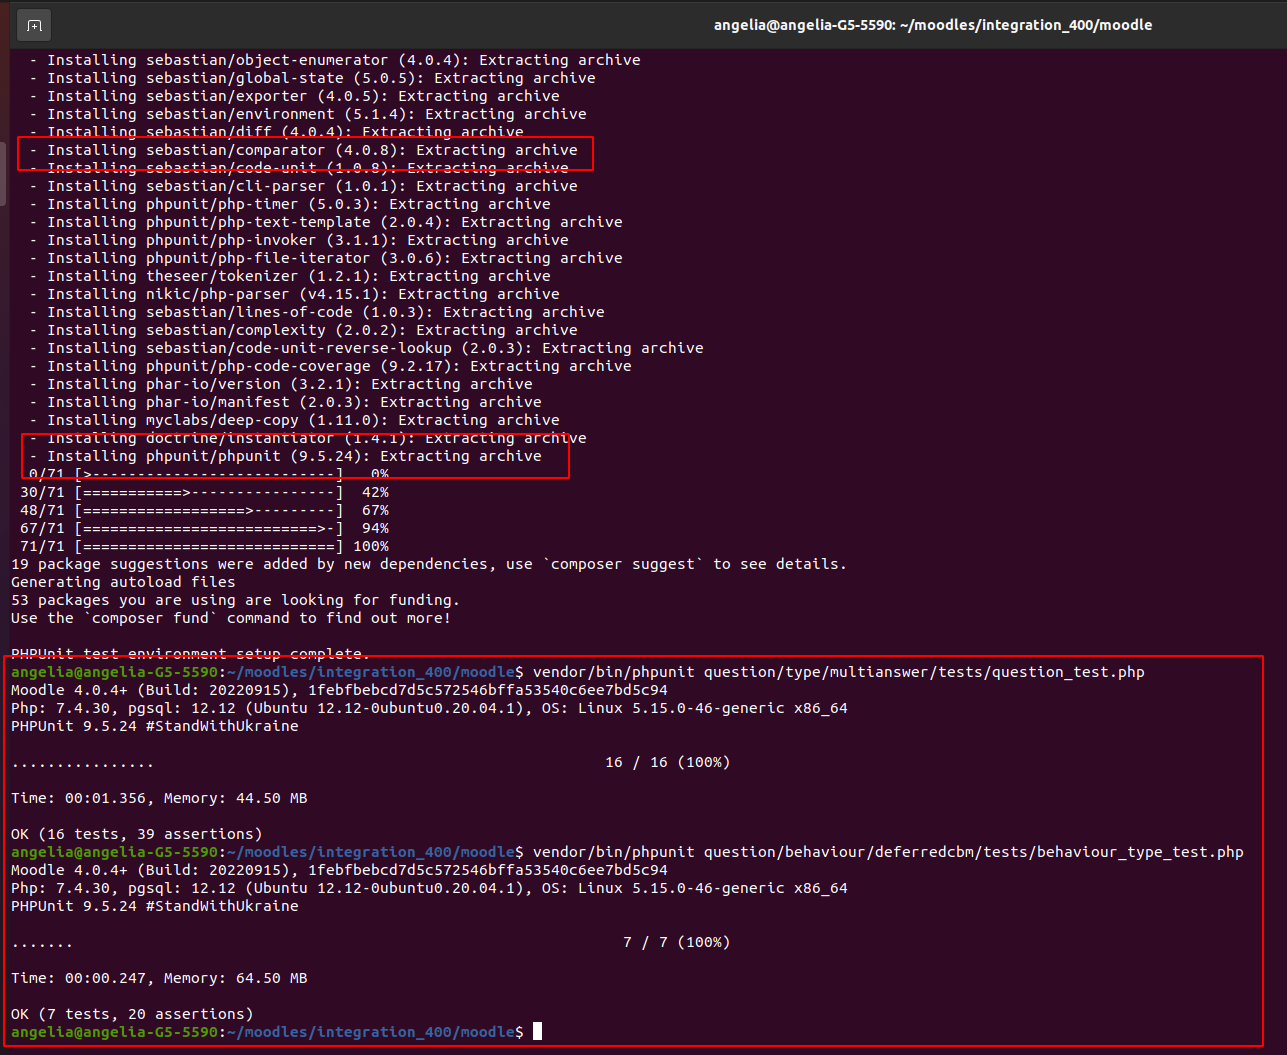Screen dimensions: 1287x1055
Task: Click line 'Installing sebastian/exporter (4.0.5)'
Action: pos(294,96)
